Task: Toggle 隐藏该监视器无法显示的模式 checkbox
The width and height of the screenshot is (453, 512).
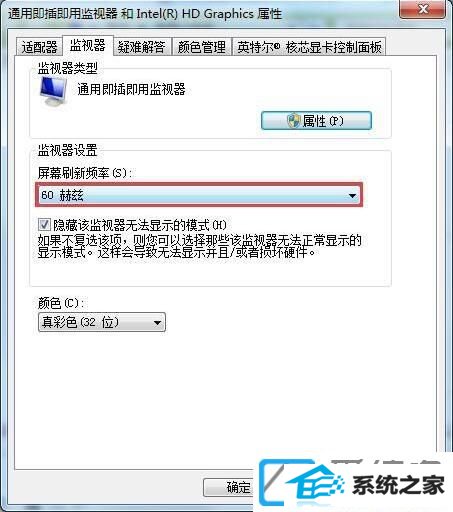Action: point(44,224)
